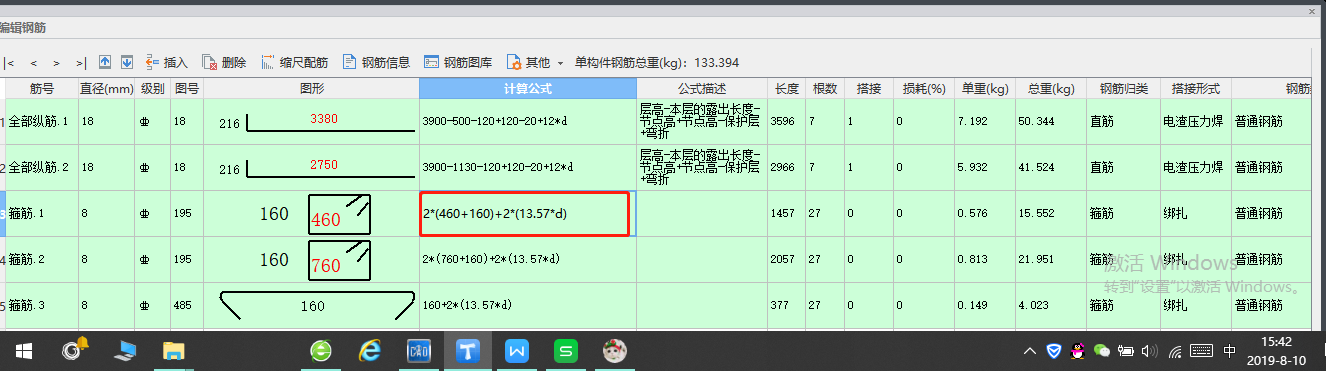Click formula 3900-500-120+120-20+12*d
This screenshot has height=371, width=1326.
[x=495, y=121]
